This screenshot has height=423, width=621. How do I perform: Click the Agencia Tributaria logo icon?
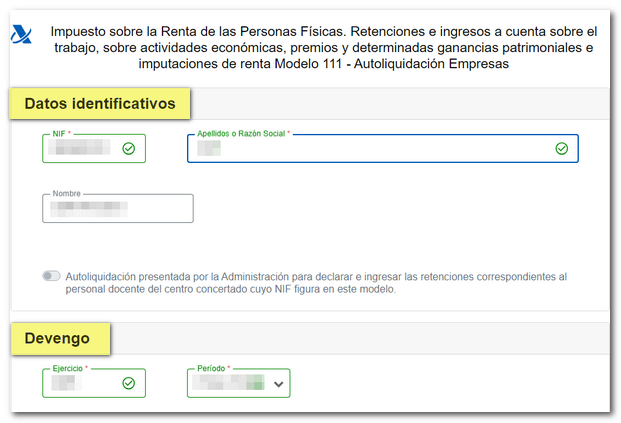coord(21,37)
